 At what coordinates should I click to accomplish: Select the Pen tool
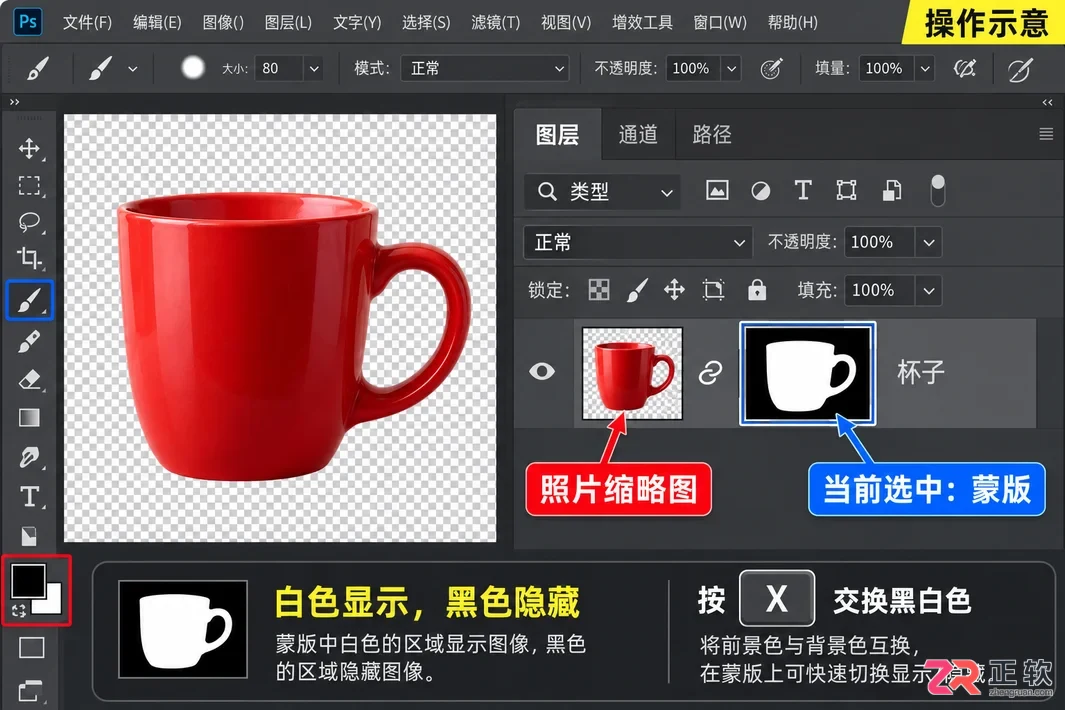[x=29, y=457]
